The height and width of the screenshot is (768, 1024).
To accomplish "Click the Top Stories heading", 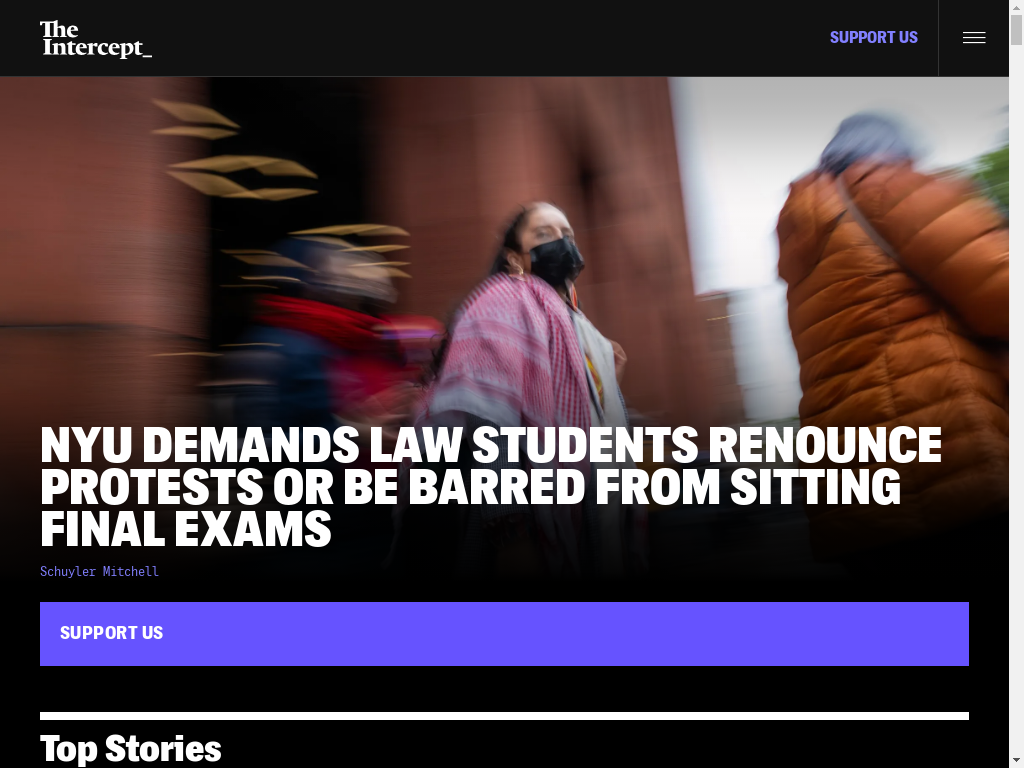I will tap(131, 748).
